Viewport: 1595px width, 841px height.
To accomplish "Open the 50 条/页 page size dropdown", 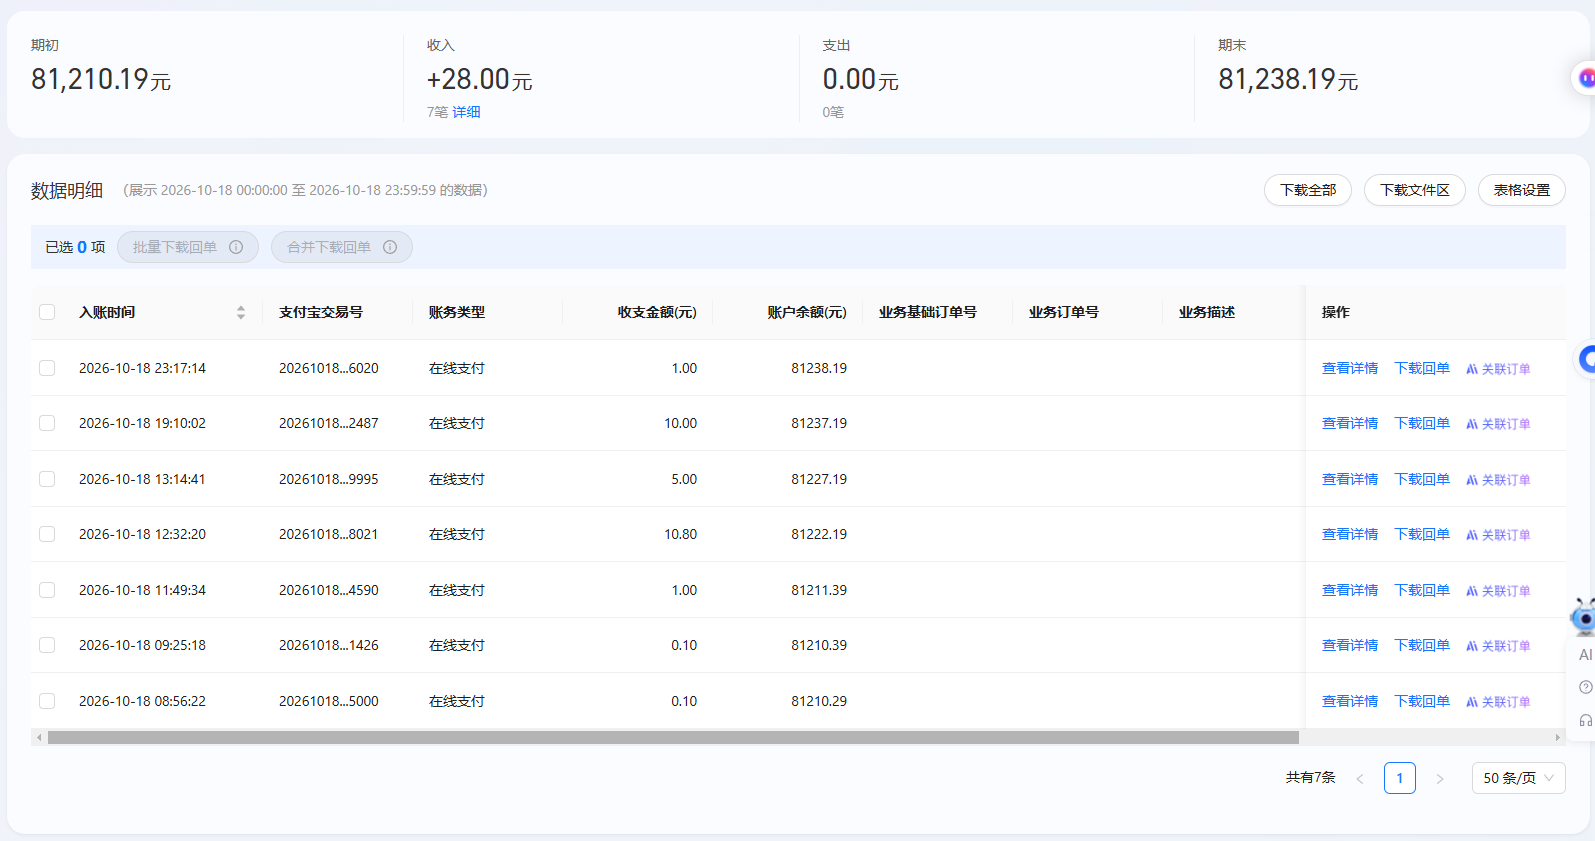I will click(1518, 778).
